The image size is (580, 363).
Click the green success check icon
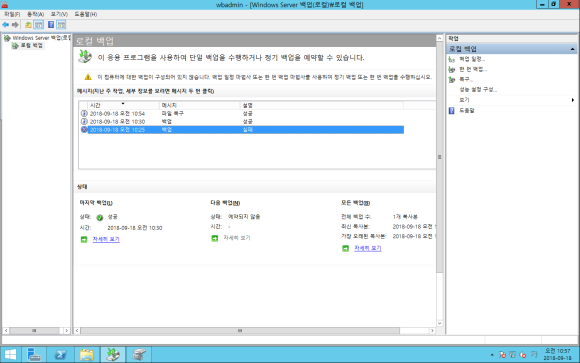point(100,218)
